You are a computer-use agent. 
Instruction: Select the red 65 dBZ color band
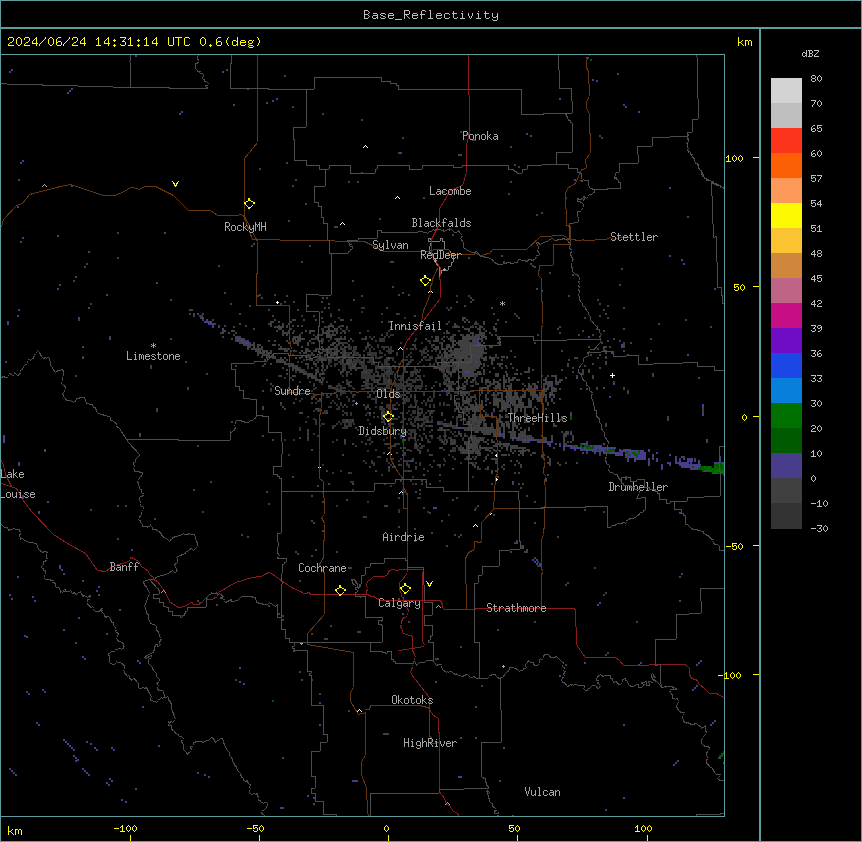[x=786, y=140]
